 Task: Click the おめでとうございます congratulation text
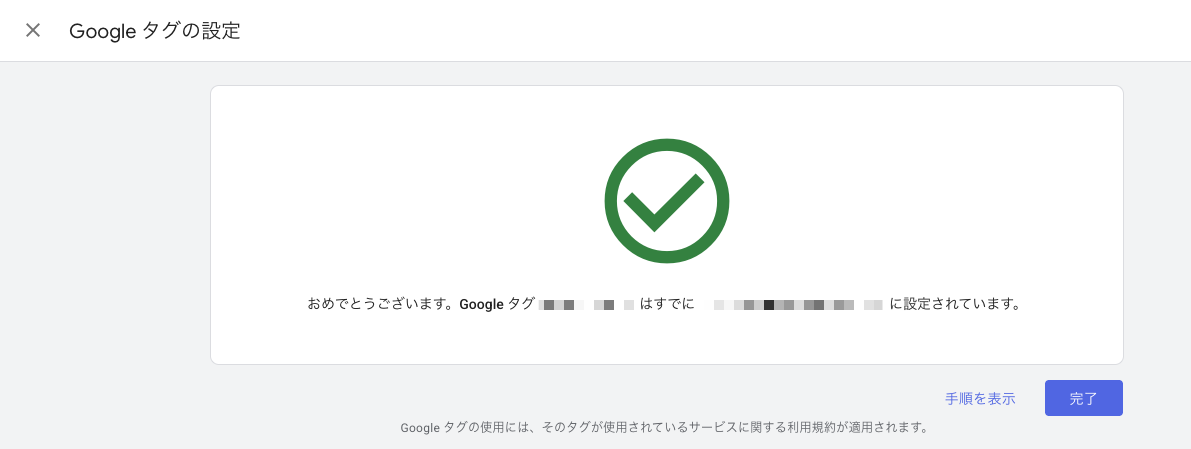(381, 304)
